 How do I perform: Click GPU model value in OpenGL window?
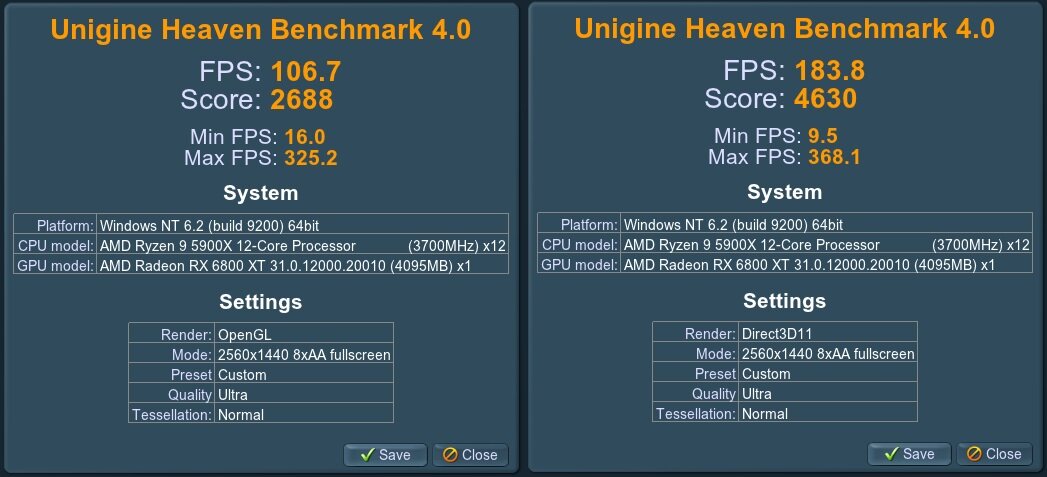[302, 265]
